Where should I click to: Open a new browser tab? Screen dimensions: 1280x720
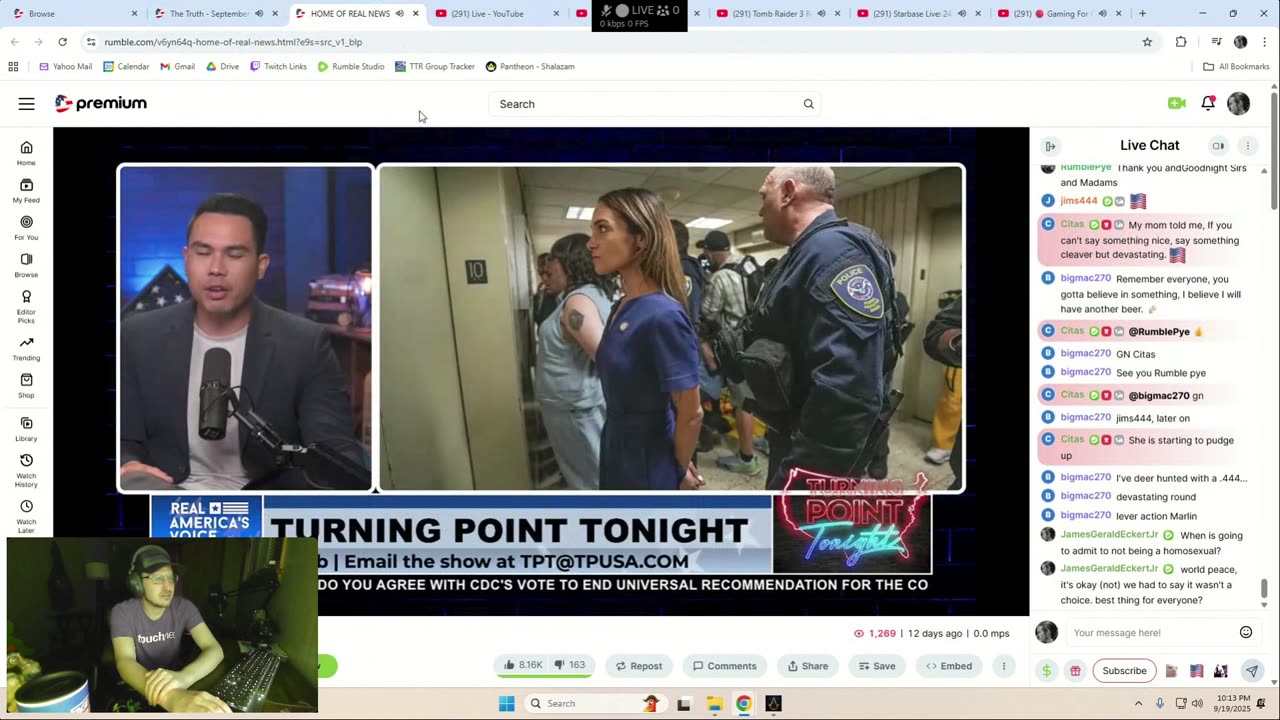click(x=1142, y=14)
